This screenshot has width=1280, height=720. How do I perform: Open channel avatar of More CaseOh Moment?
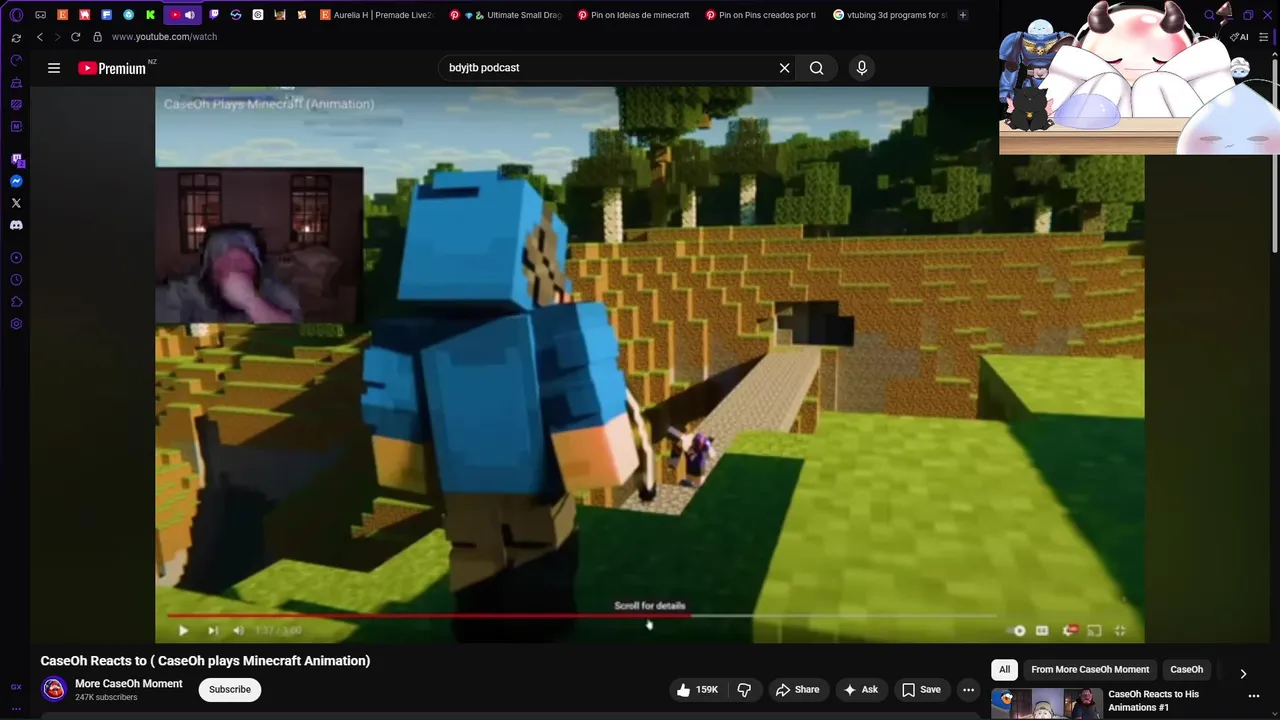(x=54, y=689)
